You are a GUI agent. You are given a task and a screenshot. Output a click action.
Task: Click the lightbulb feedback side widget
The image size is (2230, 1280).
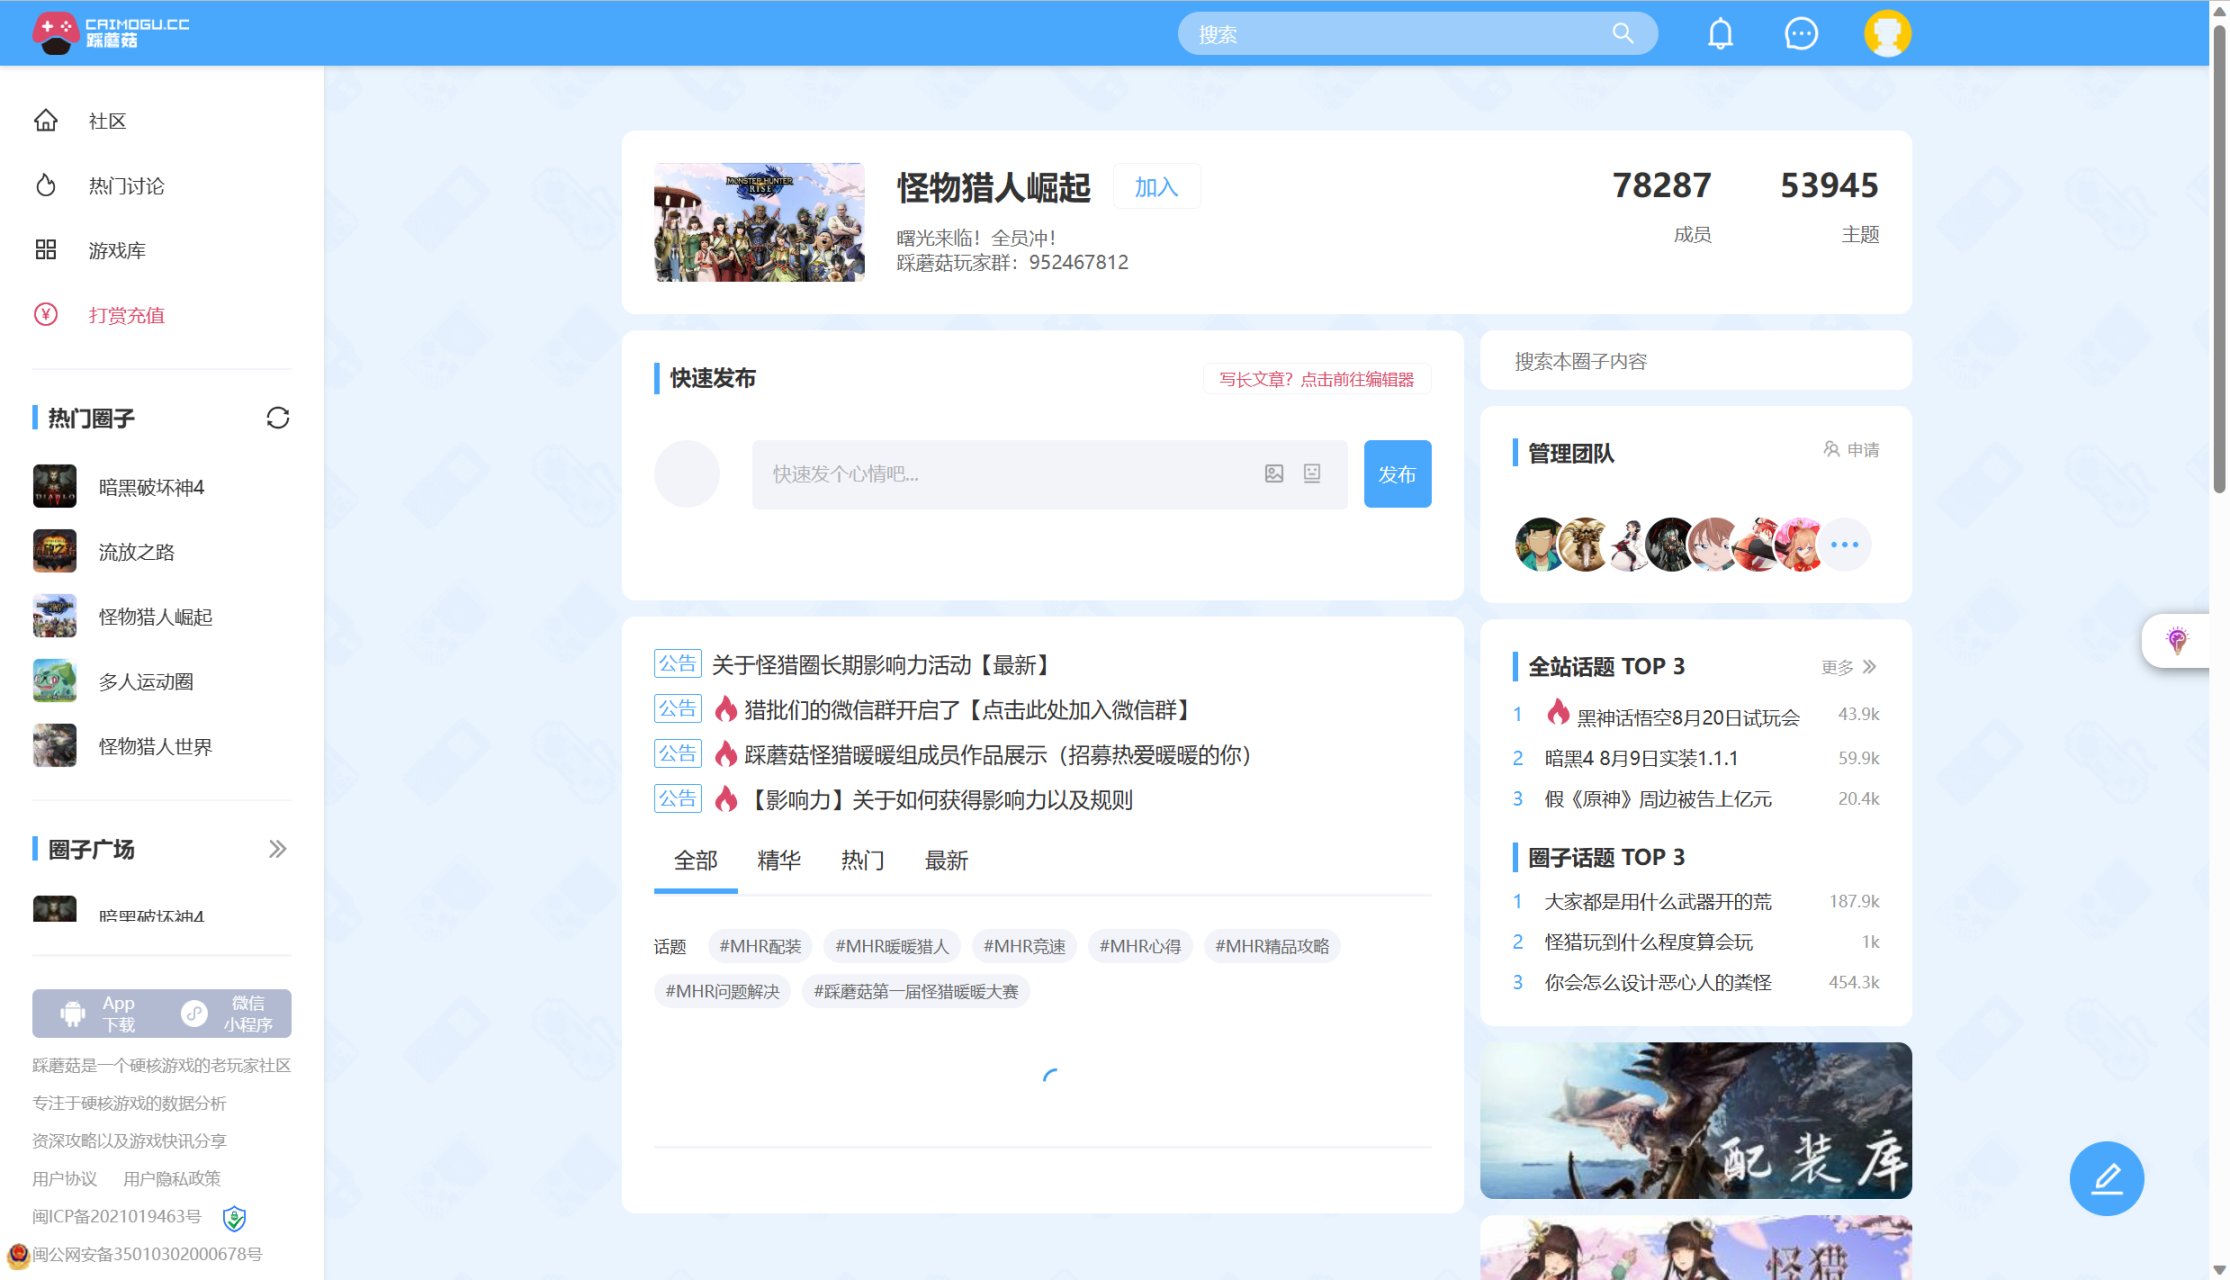click(x=2177, y=641)
